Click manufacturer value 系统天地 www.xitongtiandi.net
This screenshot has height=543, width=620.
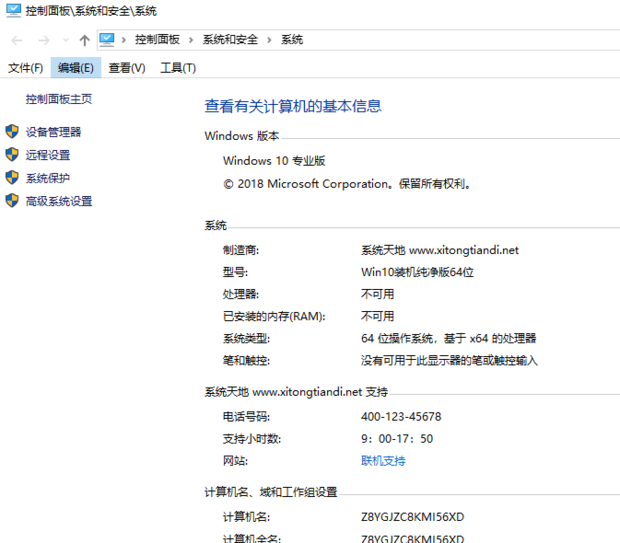coord(440,250)
